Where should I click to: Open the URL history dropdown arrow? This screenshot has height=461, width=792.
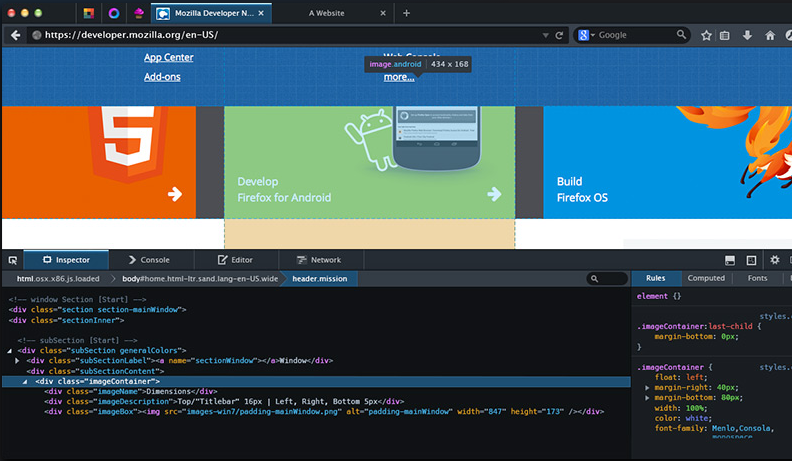click(x=546, y=35)
